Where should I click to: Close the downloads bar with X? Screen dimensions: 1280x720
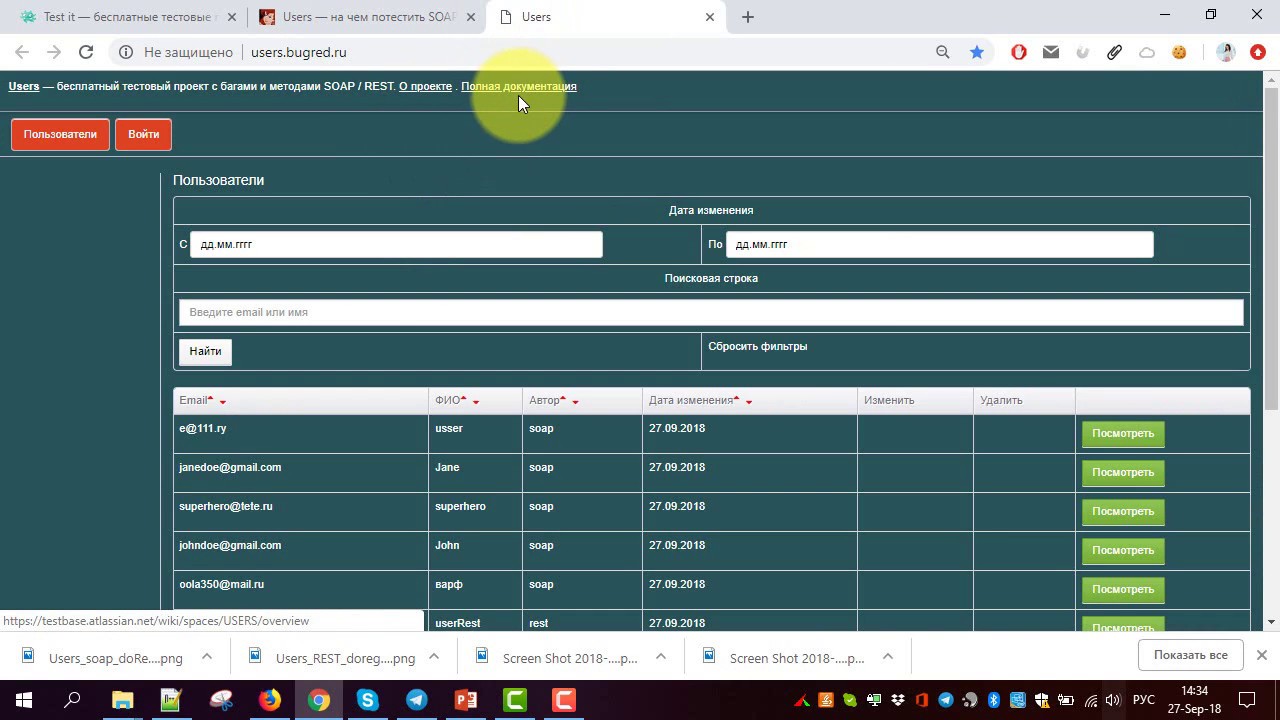1261,655
